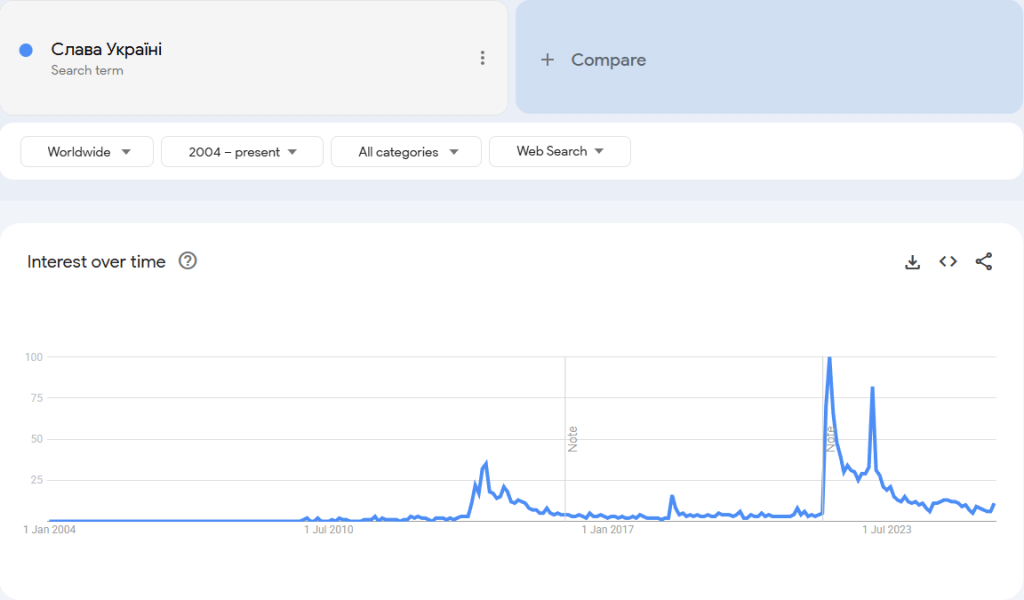Open help for Interest over time
Viewport: 1024px width, 600px height.
188,261
